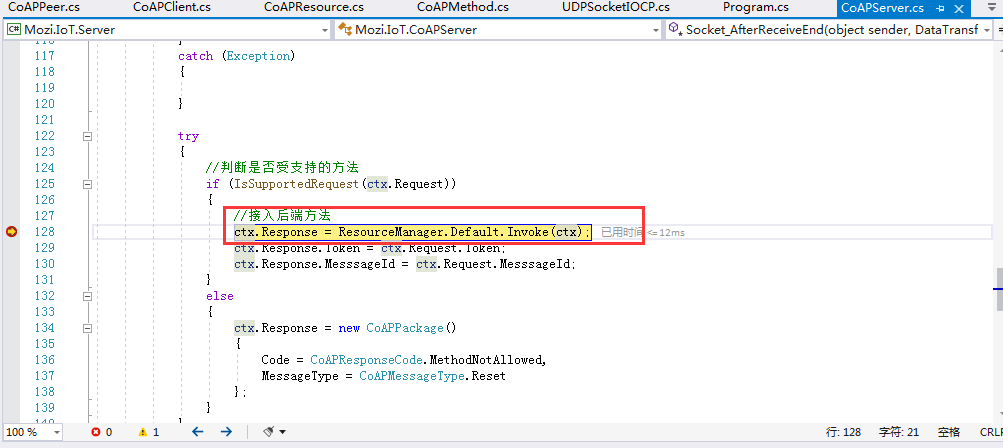The image size is (1003, 448).
Task: Navigate forward with the right arrow
Action: [226, 432]
